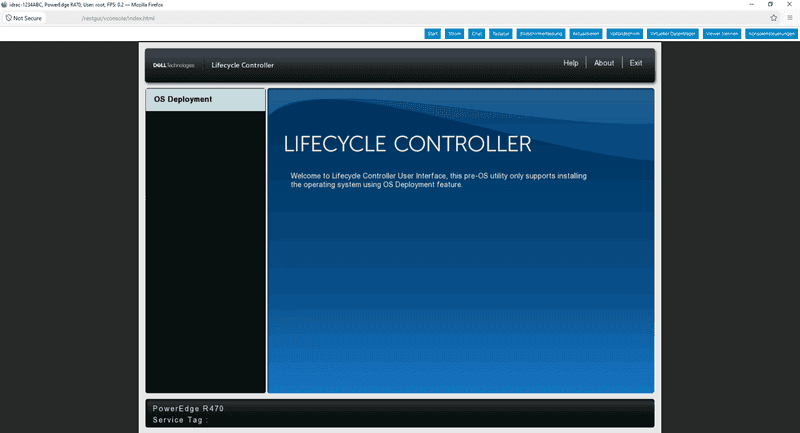800x433 pixels.
Task: Bookmark this page with the star icon
Action: [x=773, y=18]
